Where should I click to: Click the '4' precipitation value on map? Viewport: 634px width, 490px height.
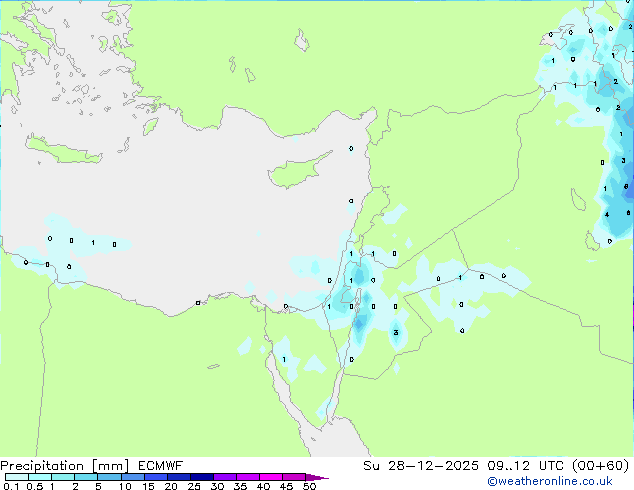pos(607,215)
